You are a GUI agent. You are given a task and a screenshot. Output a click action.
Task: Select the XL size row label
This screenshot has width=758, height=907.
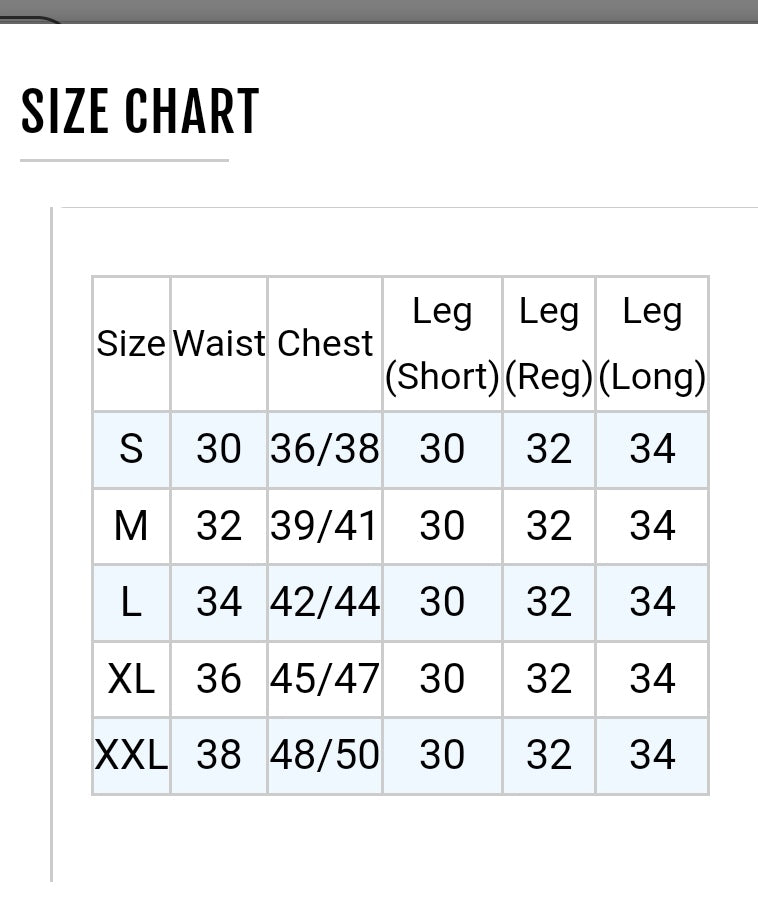tap(131, 679)
